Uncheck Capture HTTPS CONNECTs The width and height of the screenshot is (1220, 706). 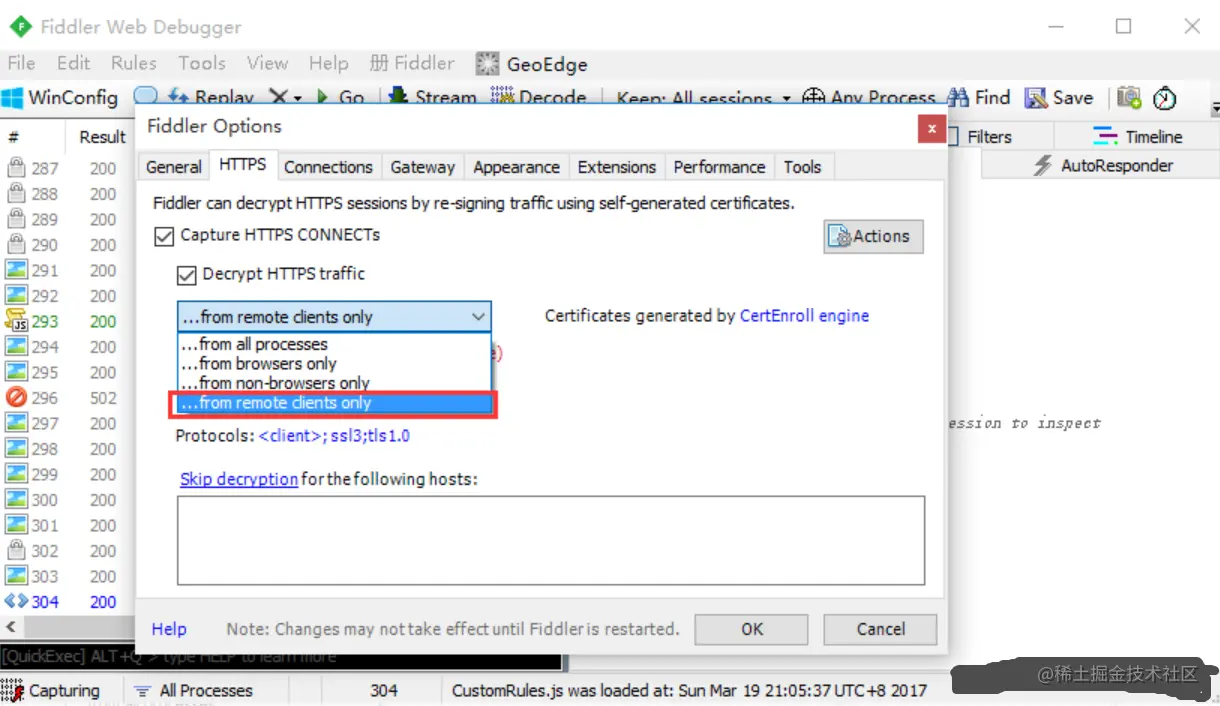click(x=164, y=236)
